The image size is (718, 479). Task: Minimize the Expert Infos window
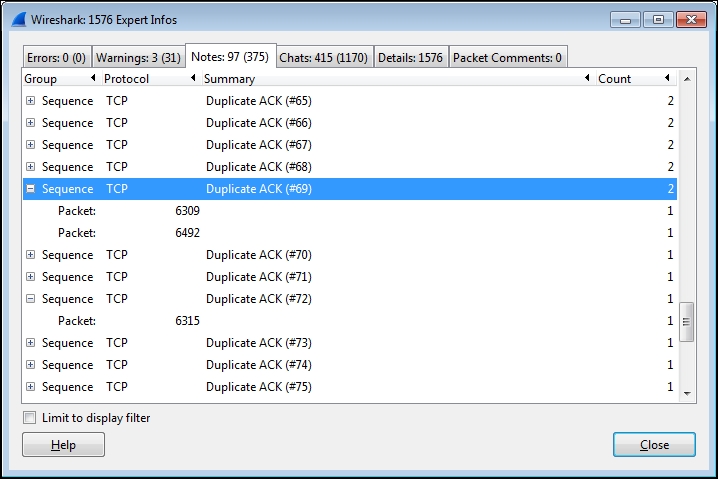tap(625, 20)
